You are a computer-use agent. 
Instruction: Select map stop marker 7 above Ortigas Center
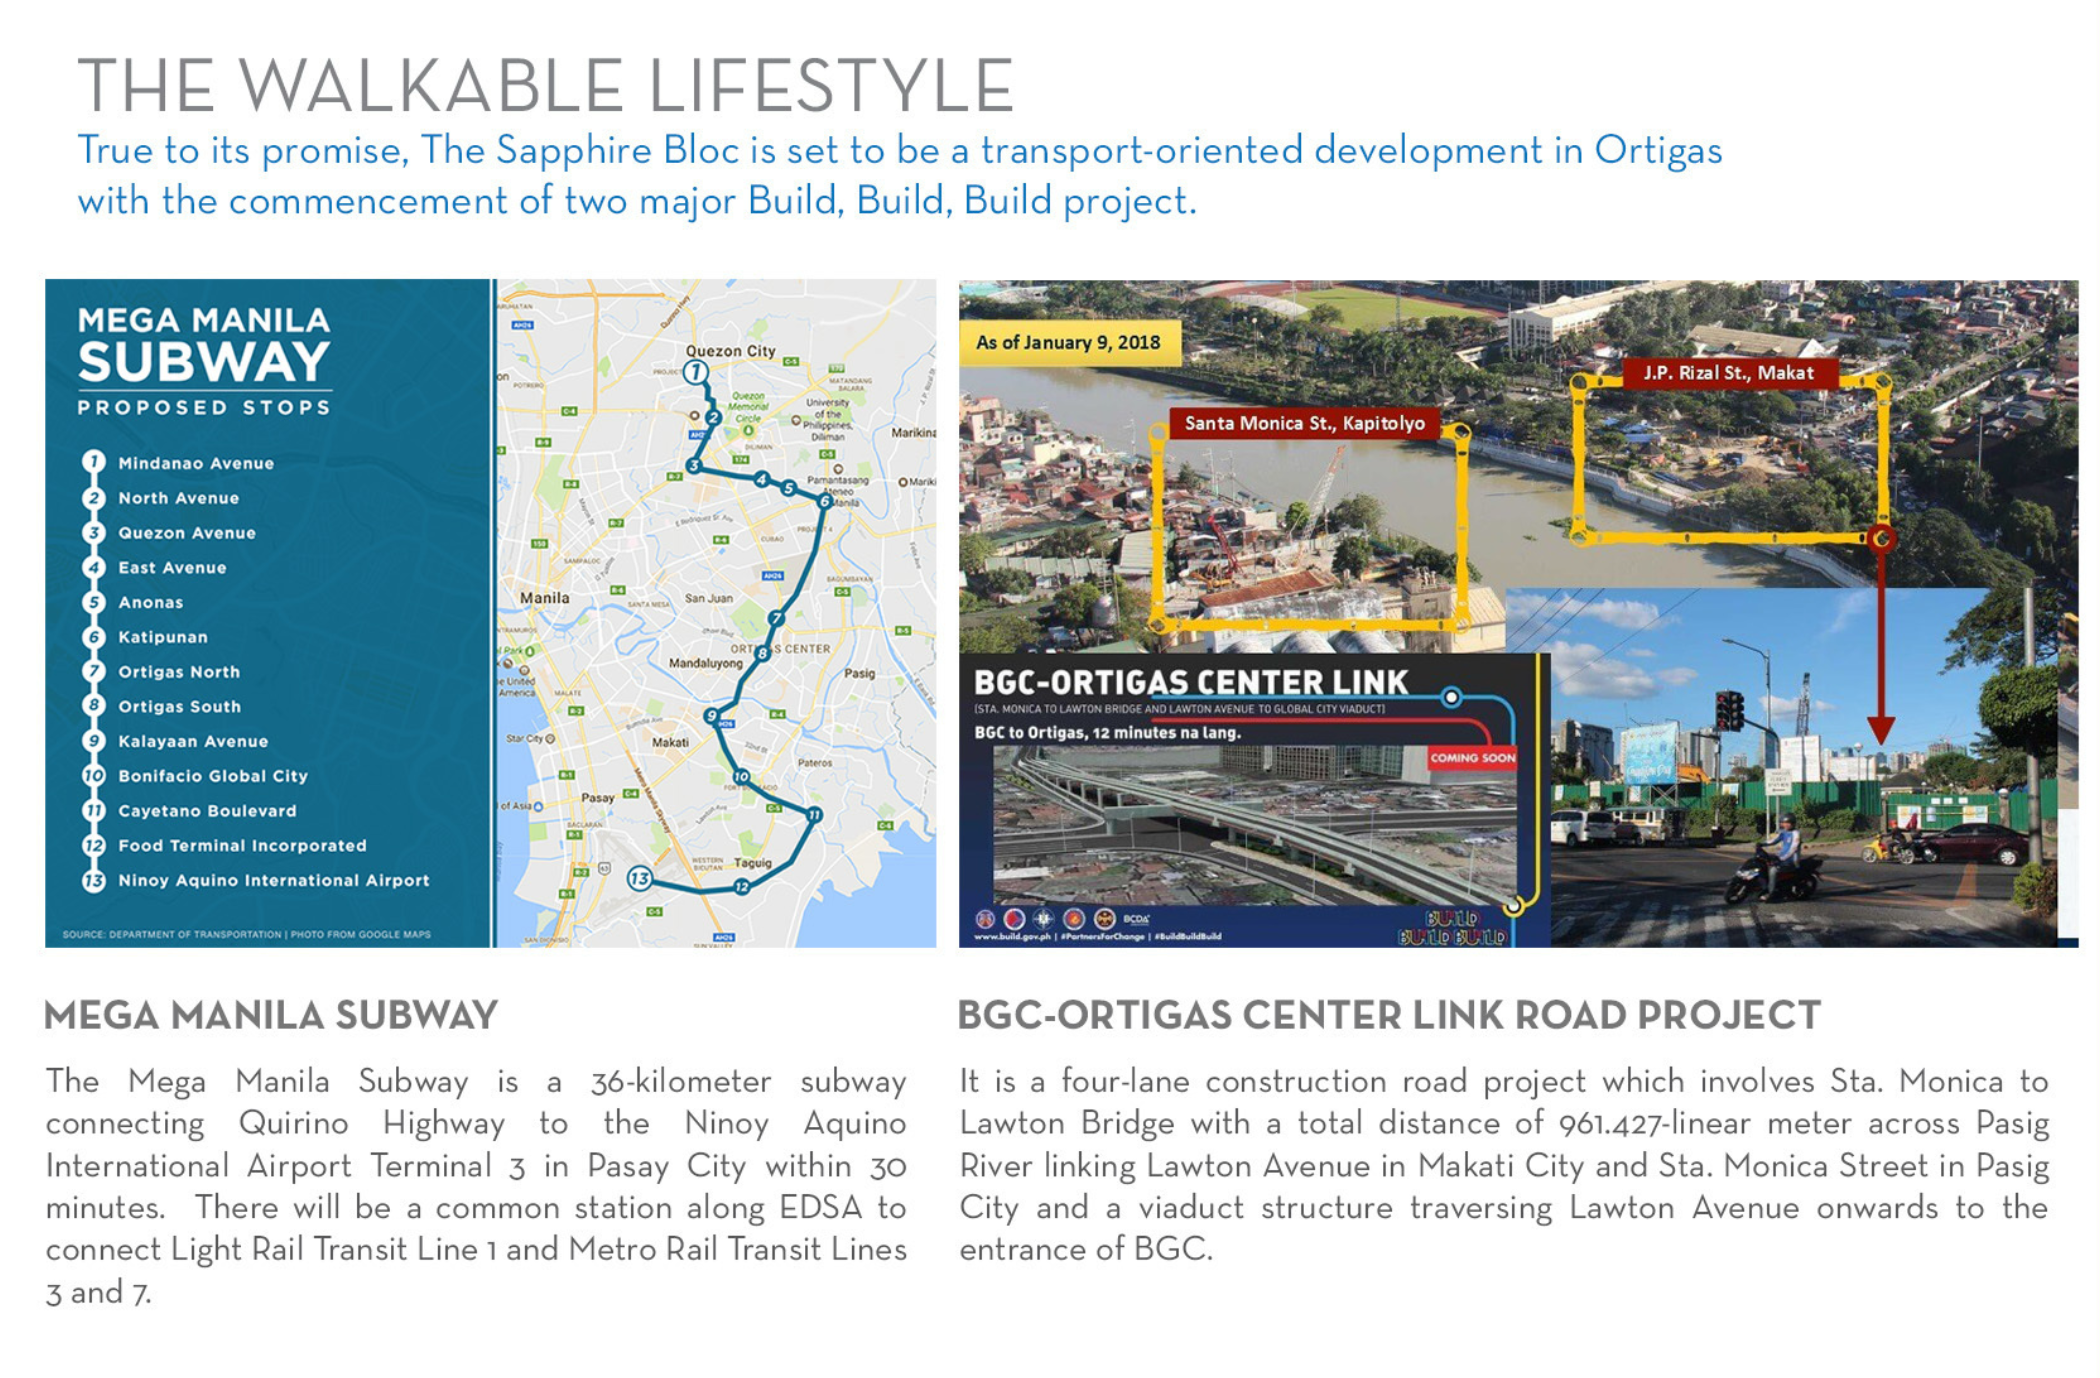tap(775, 618)
